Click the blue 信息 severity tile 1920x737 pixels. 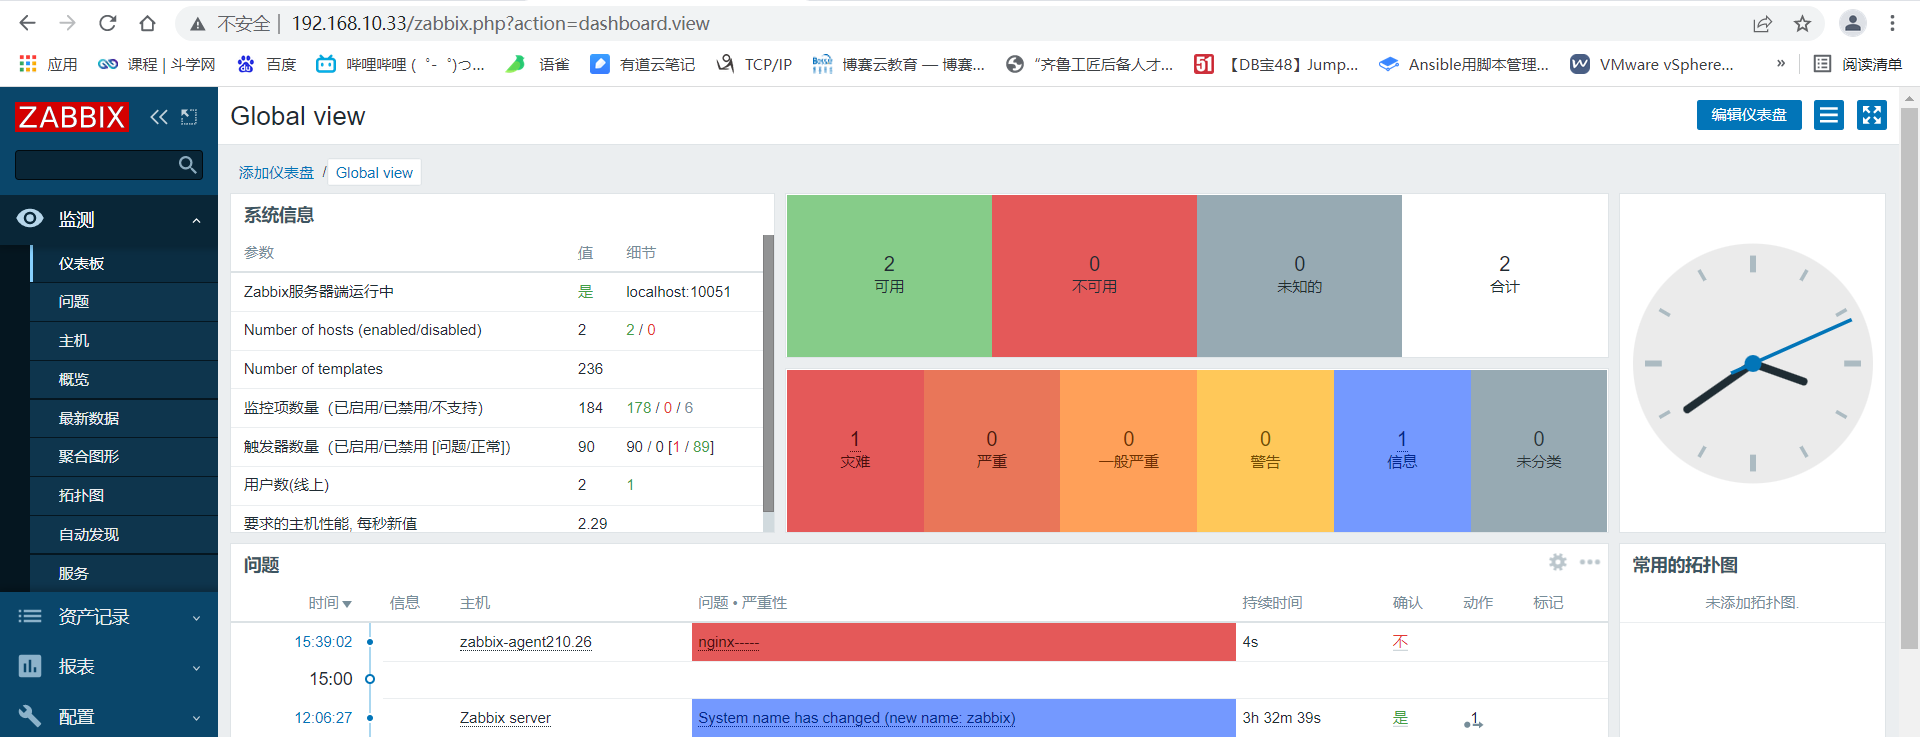pos(1402,450)
